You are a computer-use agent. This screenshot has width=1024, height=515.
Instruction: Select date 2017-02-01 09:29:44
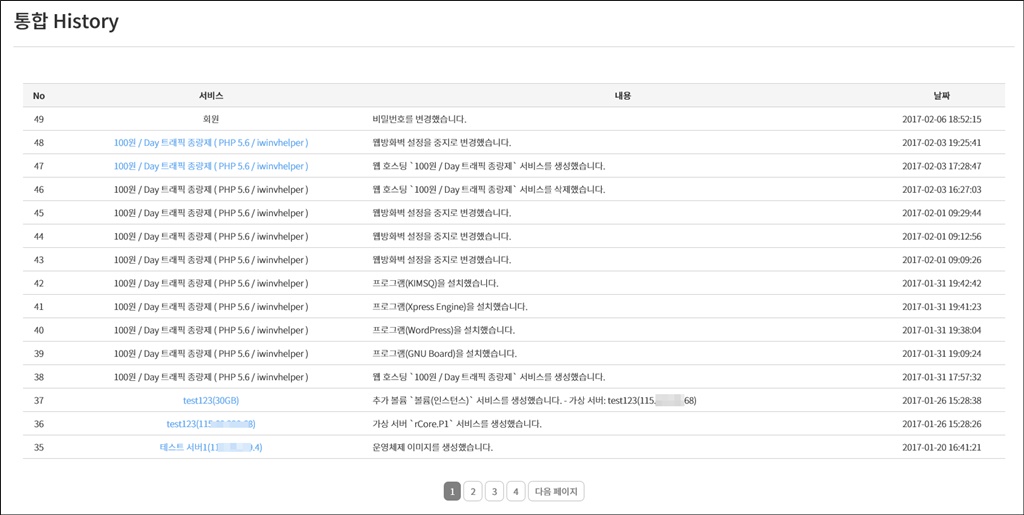pyautogui.click(x=942, y=213)
